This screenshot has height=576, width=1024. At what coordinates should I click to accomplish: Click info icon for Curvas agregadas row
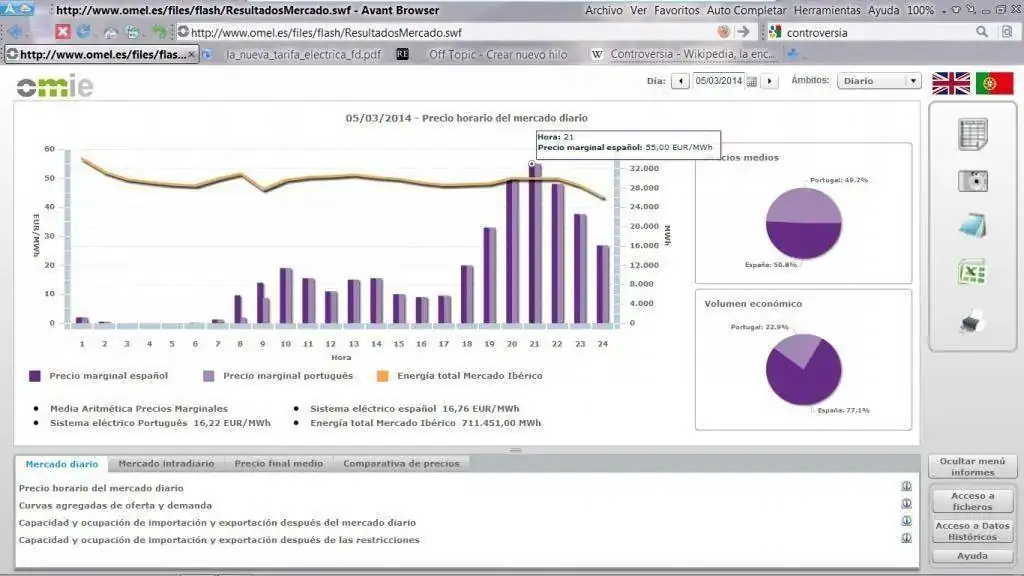point(906,504)
